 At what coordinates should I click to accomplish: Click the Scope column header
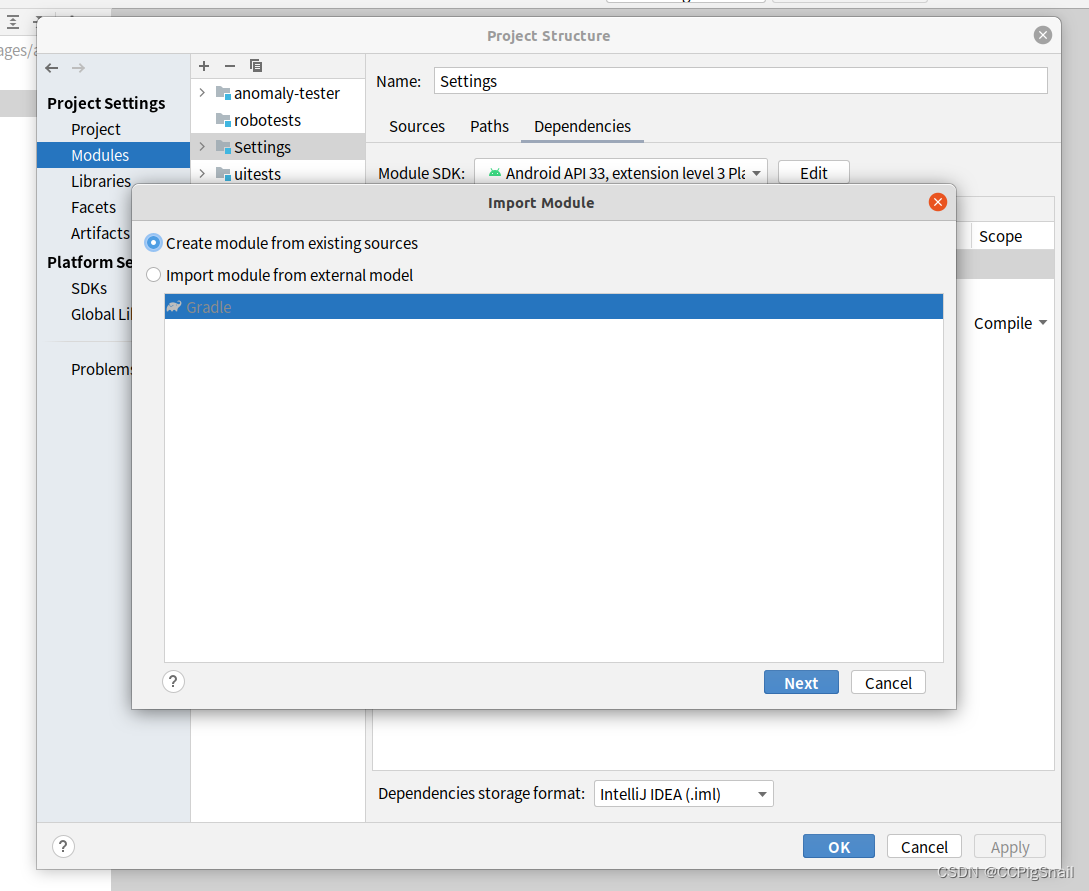(x=1000, y=237)
